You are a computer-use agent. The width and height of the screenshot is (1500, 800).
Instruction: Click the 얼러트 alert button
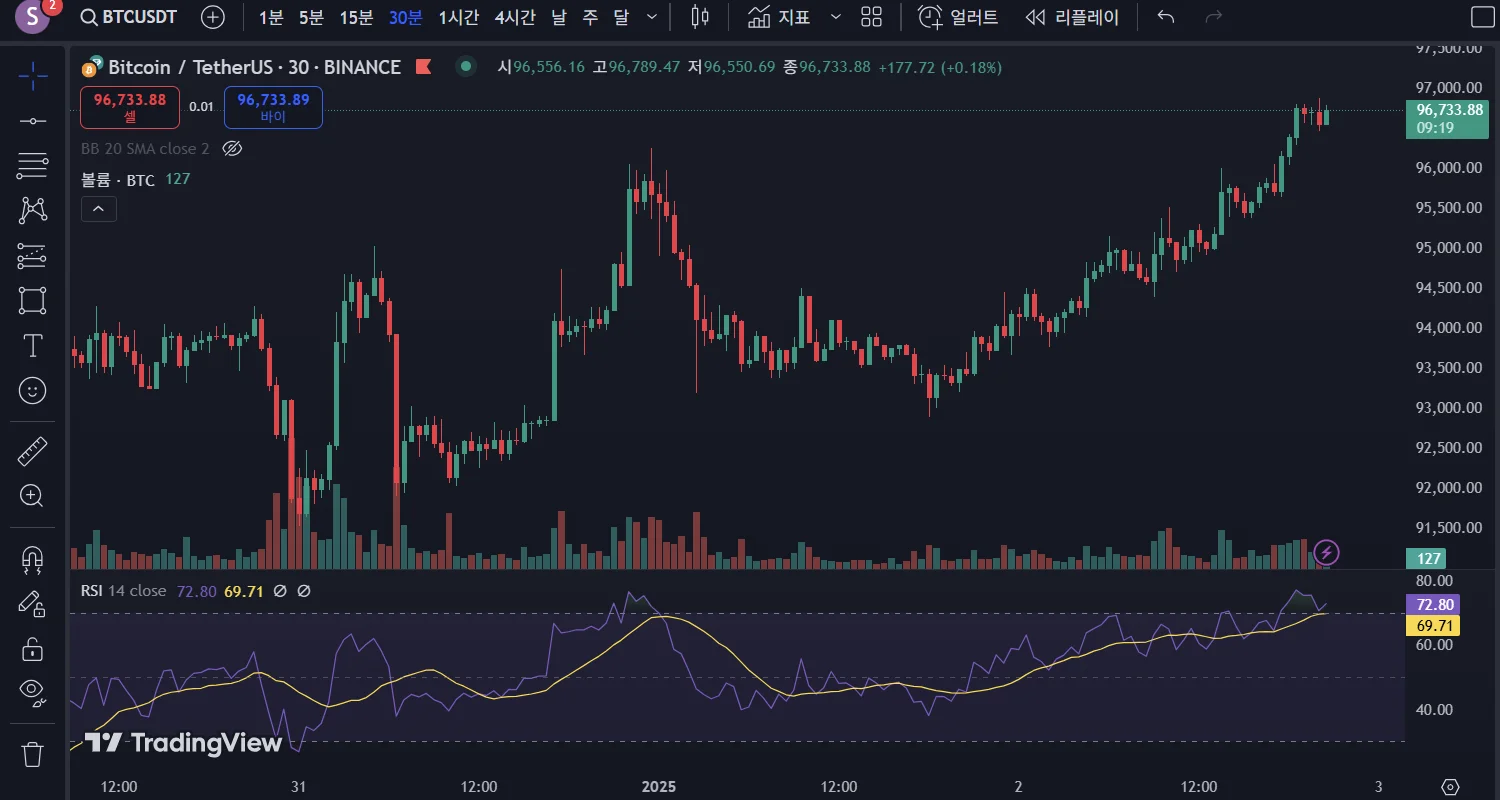[958, 17]
